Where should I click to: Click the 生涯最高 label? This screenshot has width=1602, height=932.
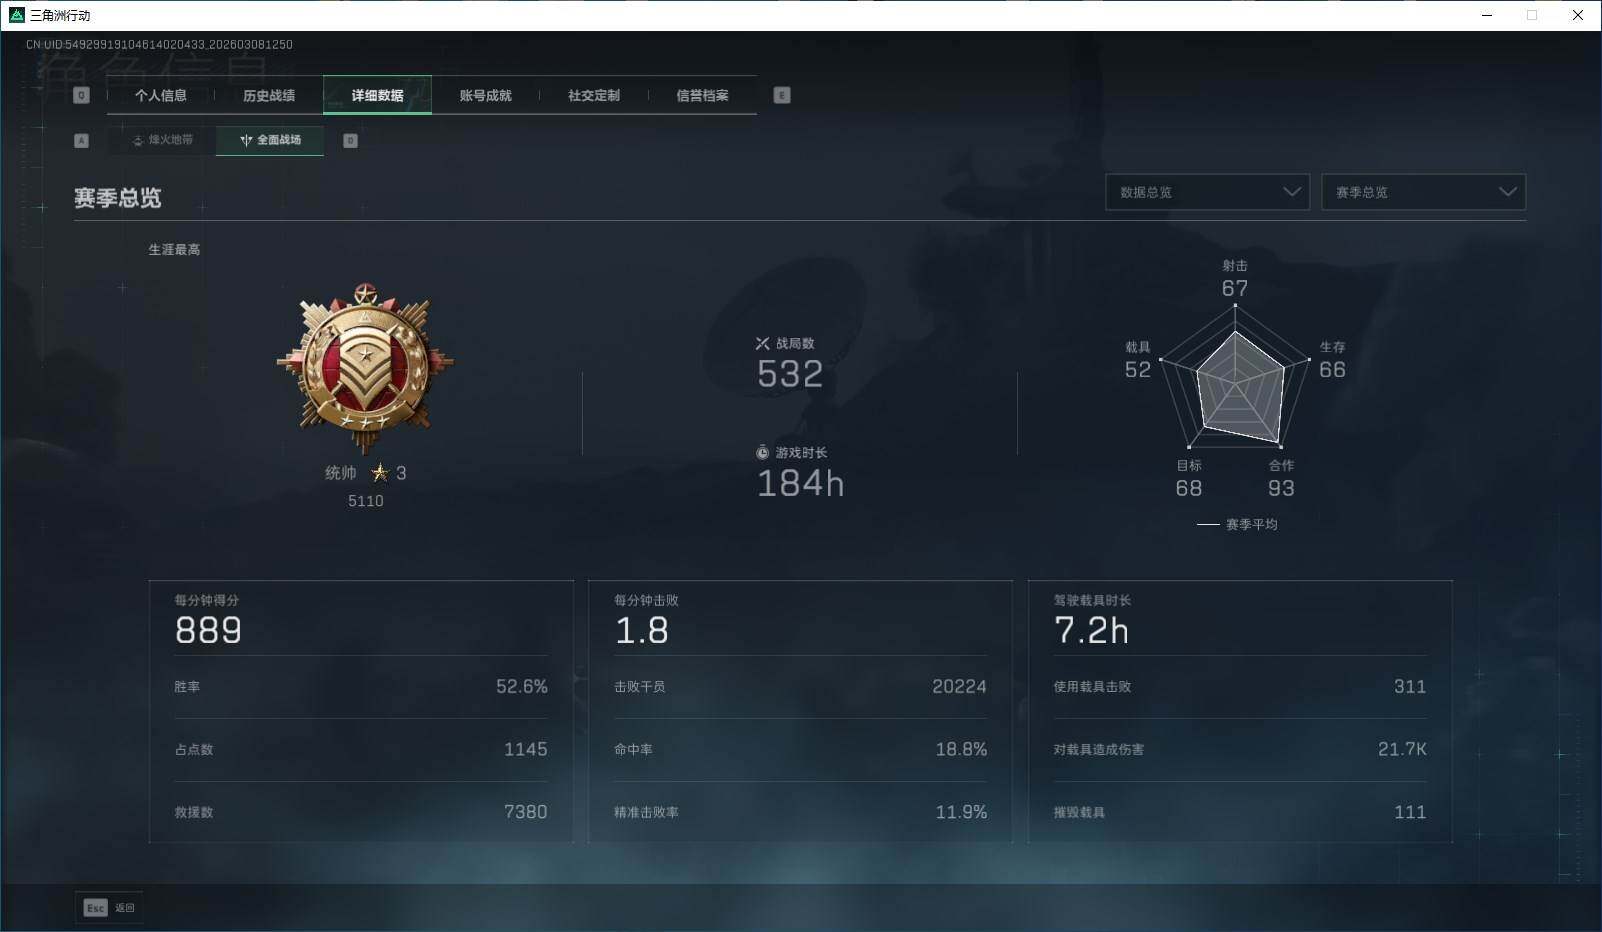click(x=174, y=250)
